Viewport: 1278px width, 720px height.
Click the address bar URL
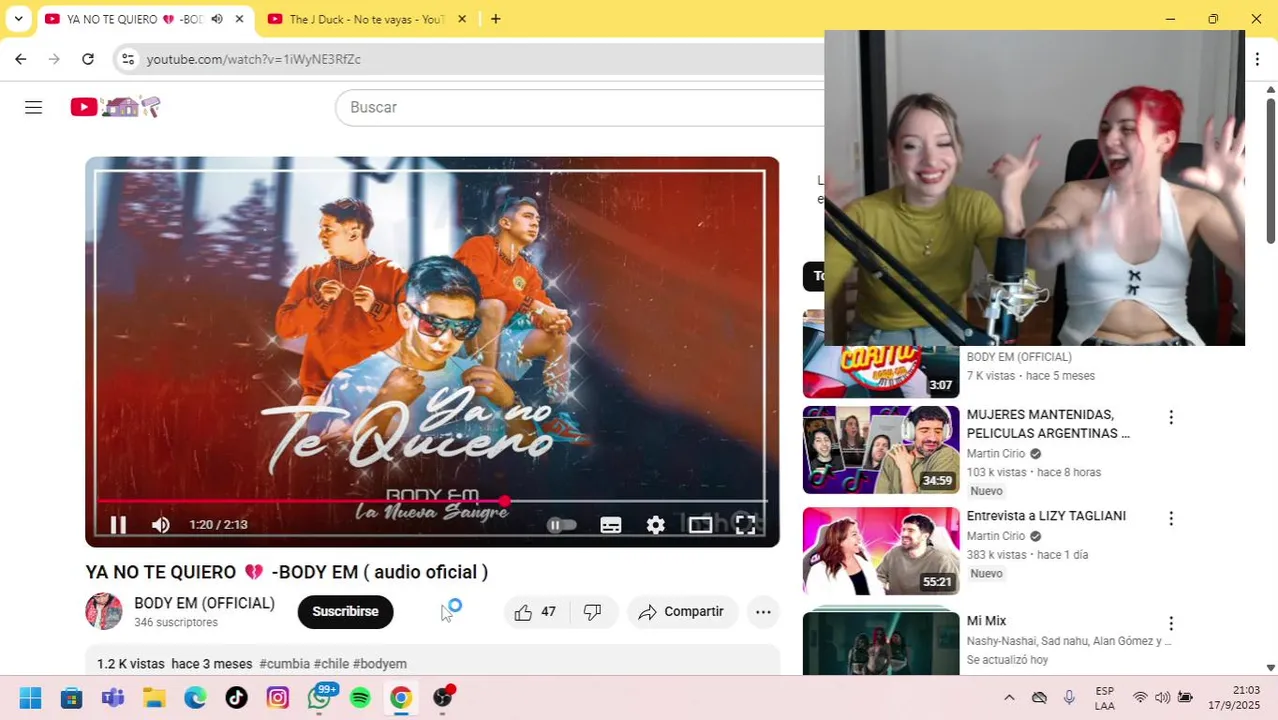pyautogui.click(x=253, y=60)
